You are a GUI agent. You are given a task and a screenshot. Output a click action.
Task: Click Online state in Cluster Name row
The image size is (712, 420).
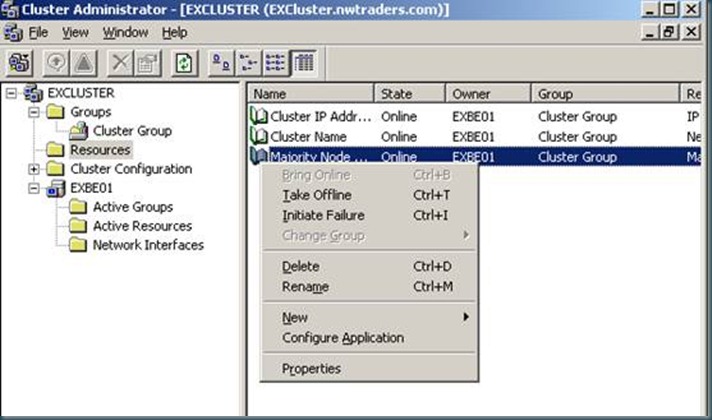click(399, 136)
